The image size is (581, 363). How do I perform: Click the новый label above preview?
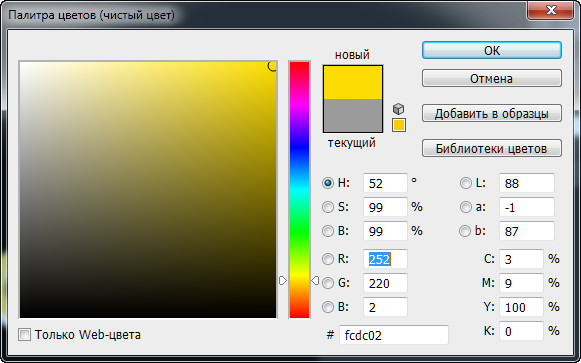click(x=352, y=55)
